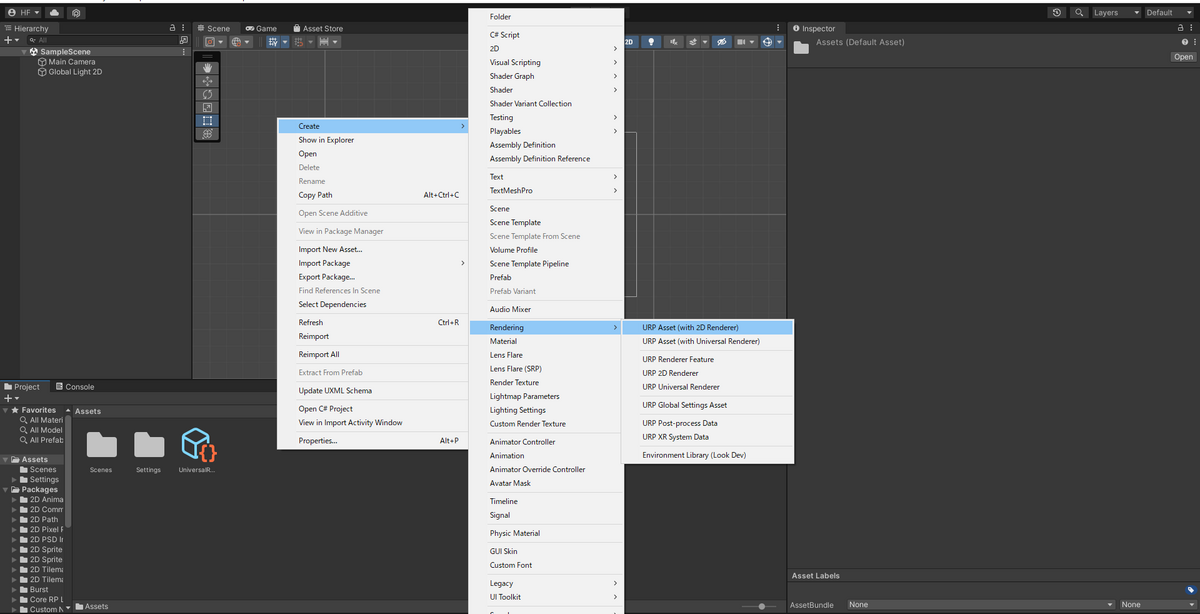
Task: Click Show in Explorer menu item
Action: [374, 140]
